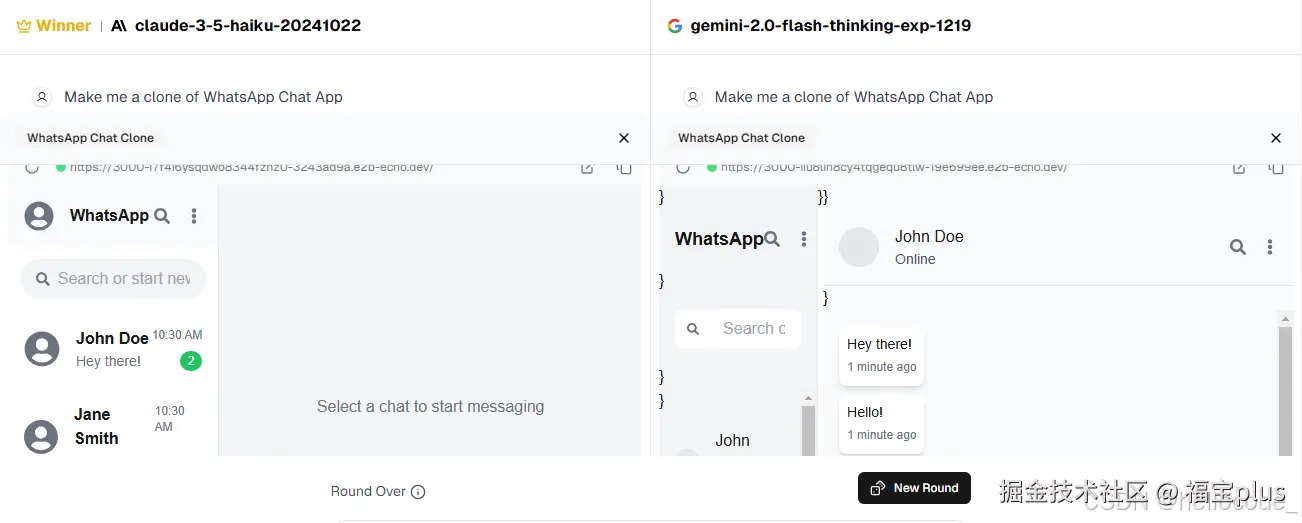Click the search icon beside the left WhatsApp title
This screenshot has height=523, width=1302.
[x=162, y=216]
